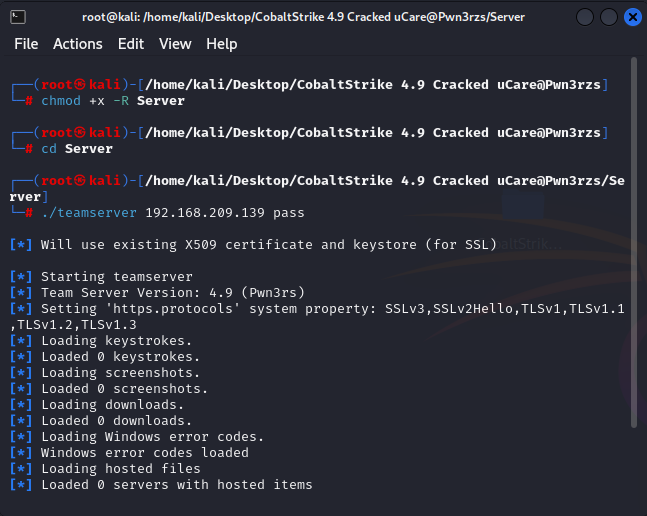Image resolution: width=647 pixels, height=516 pixels.
Task: Click the 'Windows error codes loaded' line
Action: (x=145, y=453)
